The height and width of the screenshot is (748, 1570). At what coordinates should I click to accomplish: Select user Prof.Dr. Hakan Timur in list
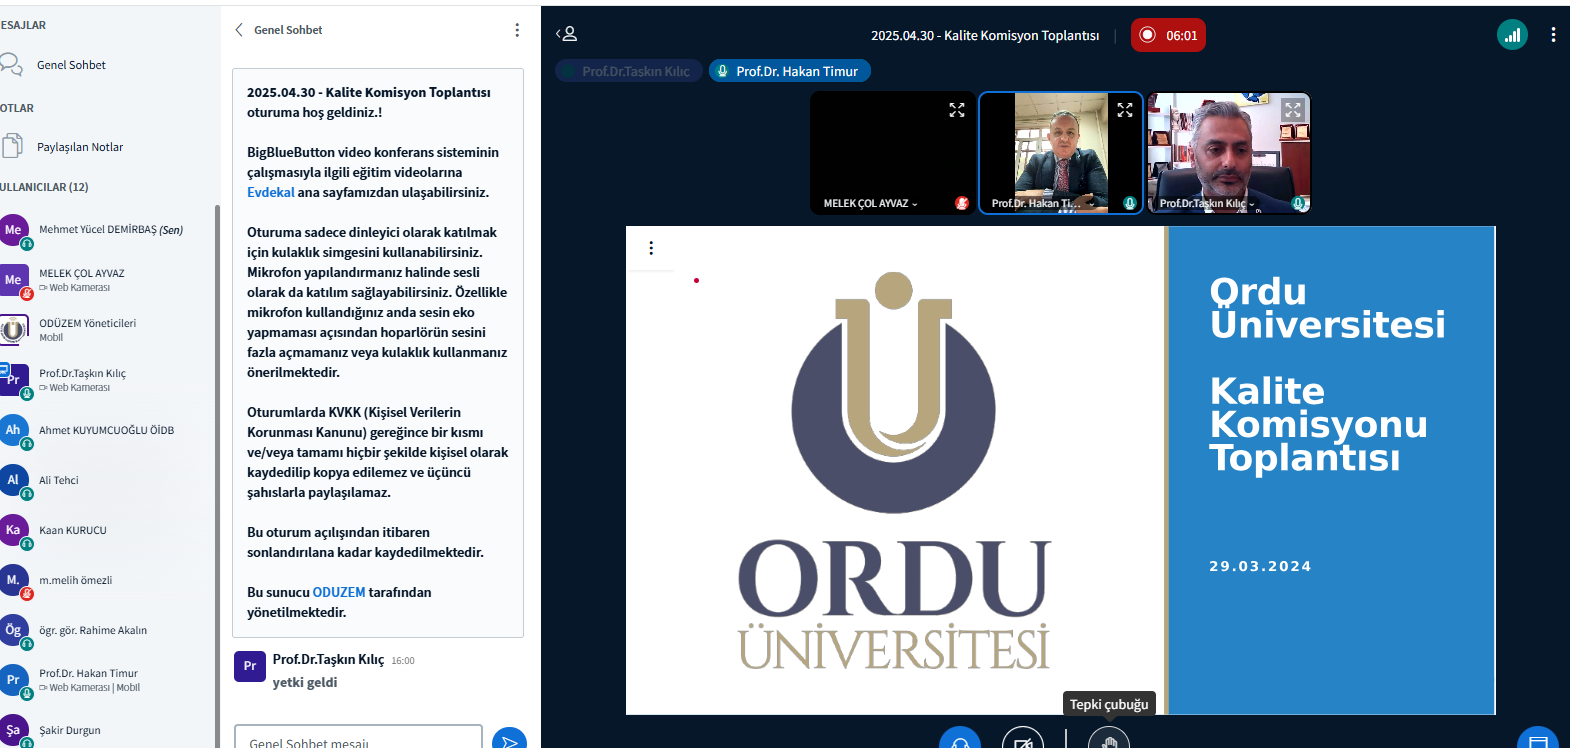108,680
